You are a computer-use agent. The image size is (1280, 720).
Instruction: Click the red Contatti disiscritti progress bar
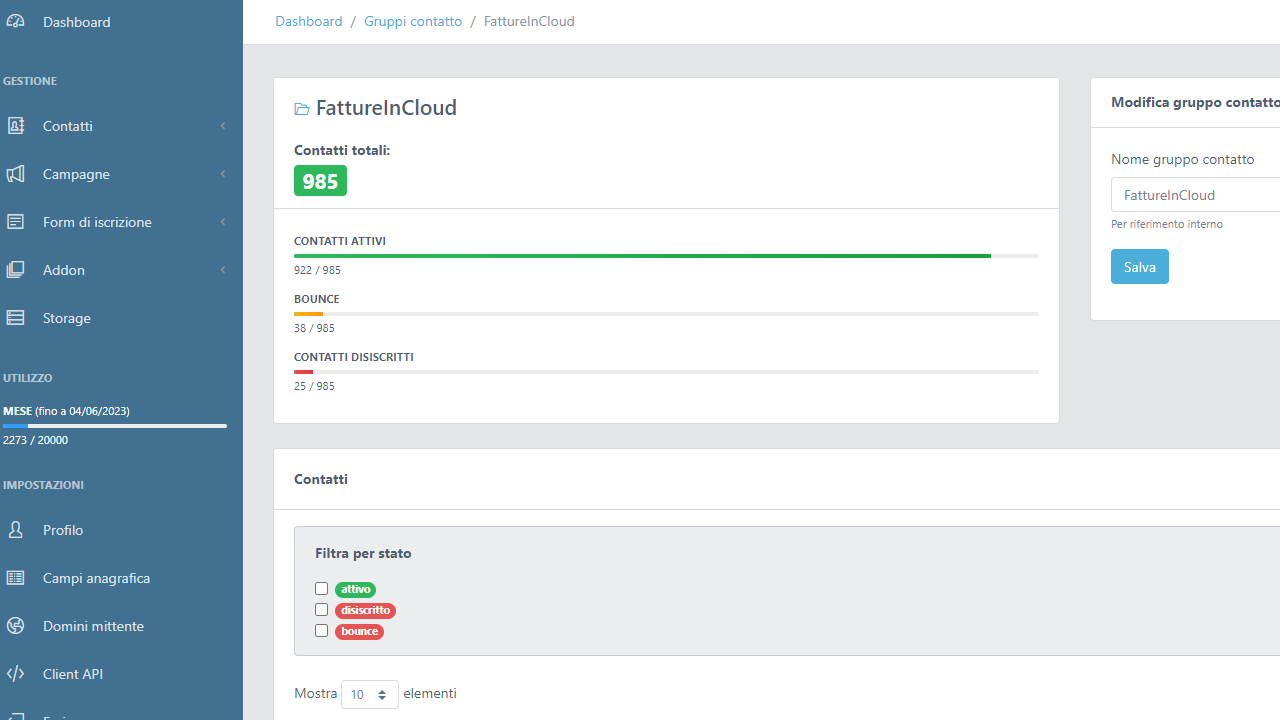tap(303, 372)
